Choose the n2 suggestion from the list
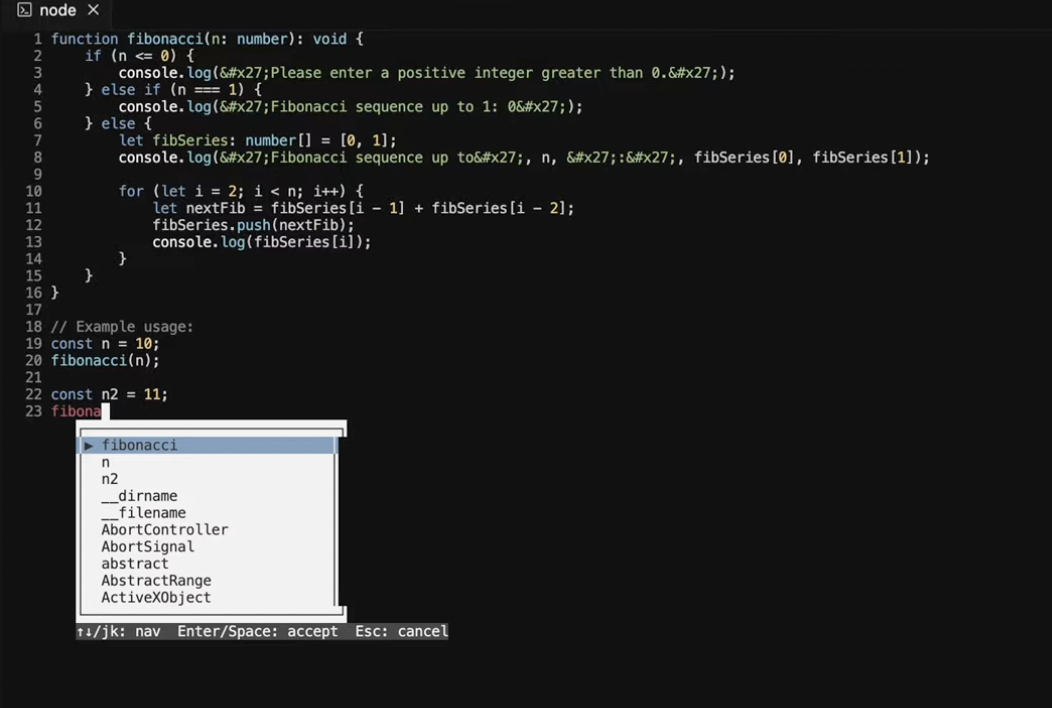 [110, 480]
